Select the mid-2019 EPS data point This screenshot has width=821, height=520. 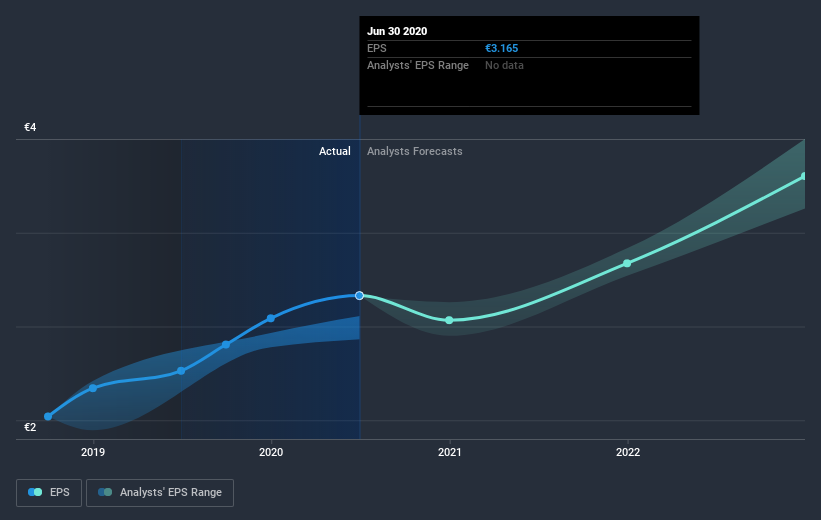181,371
